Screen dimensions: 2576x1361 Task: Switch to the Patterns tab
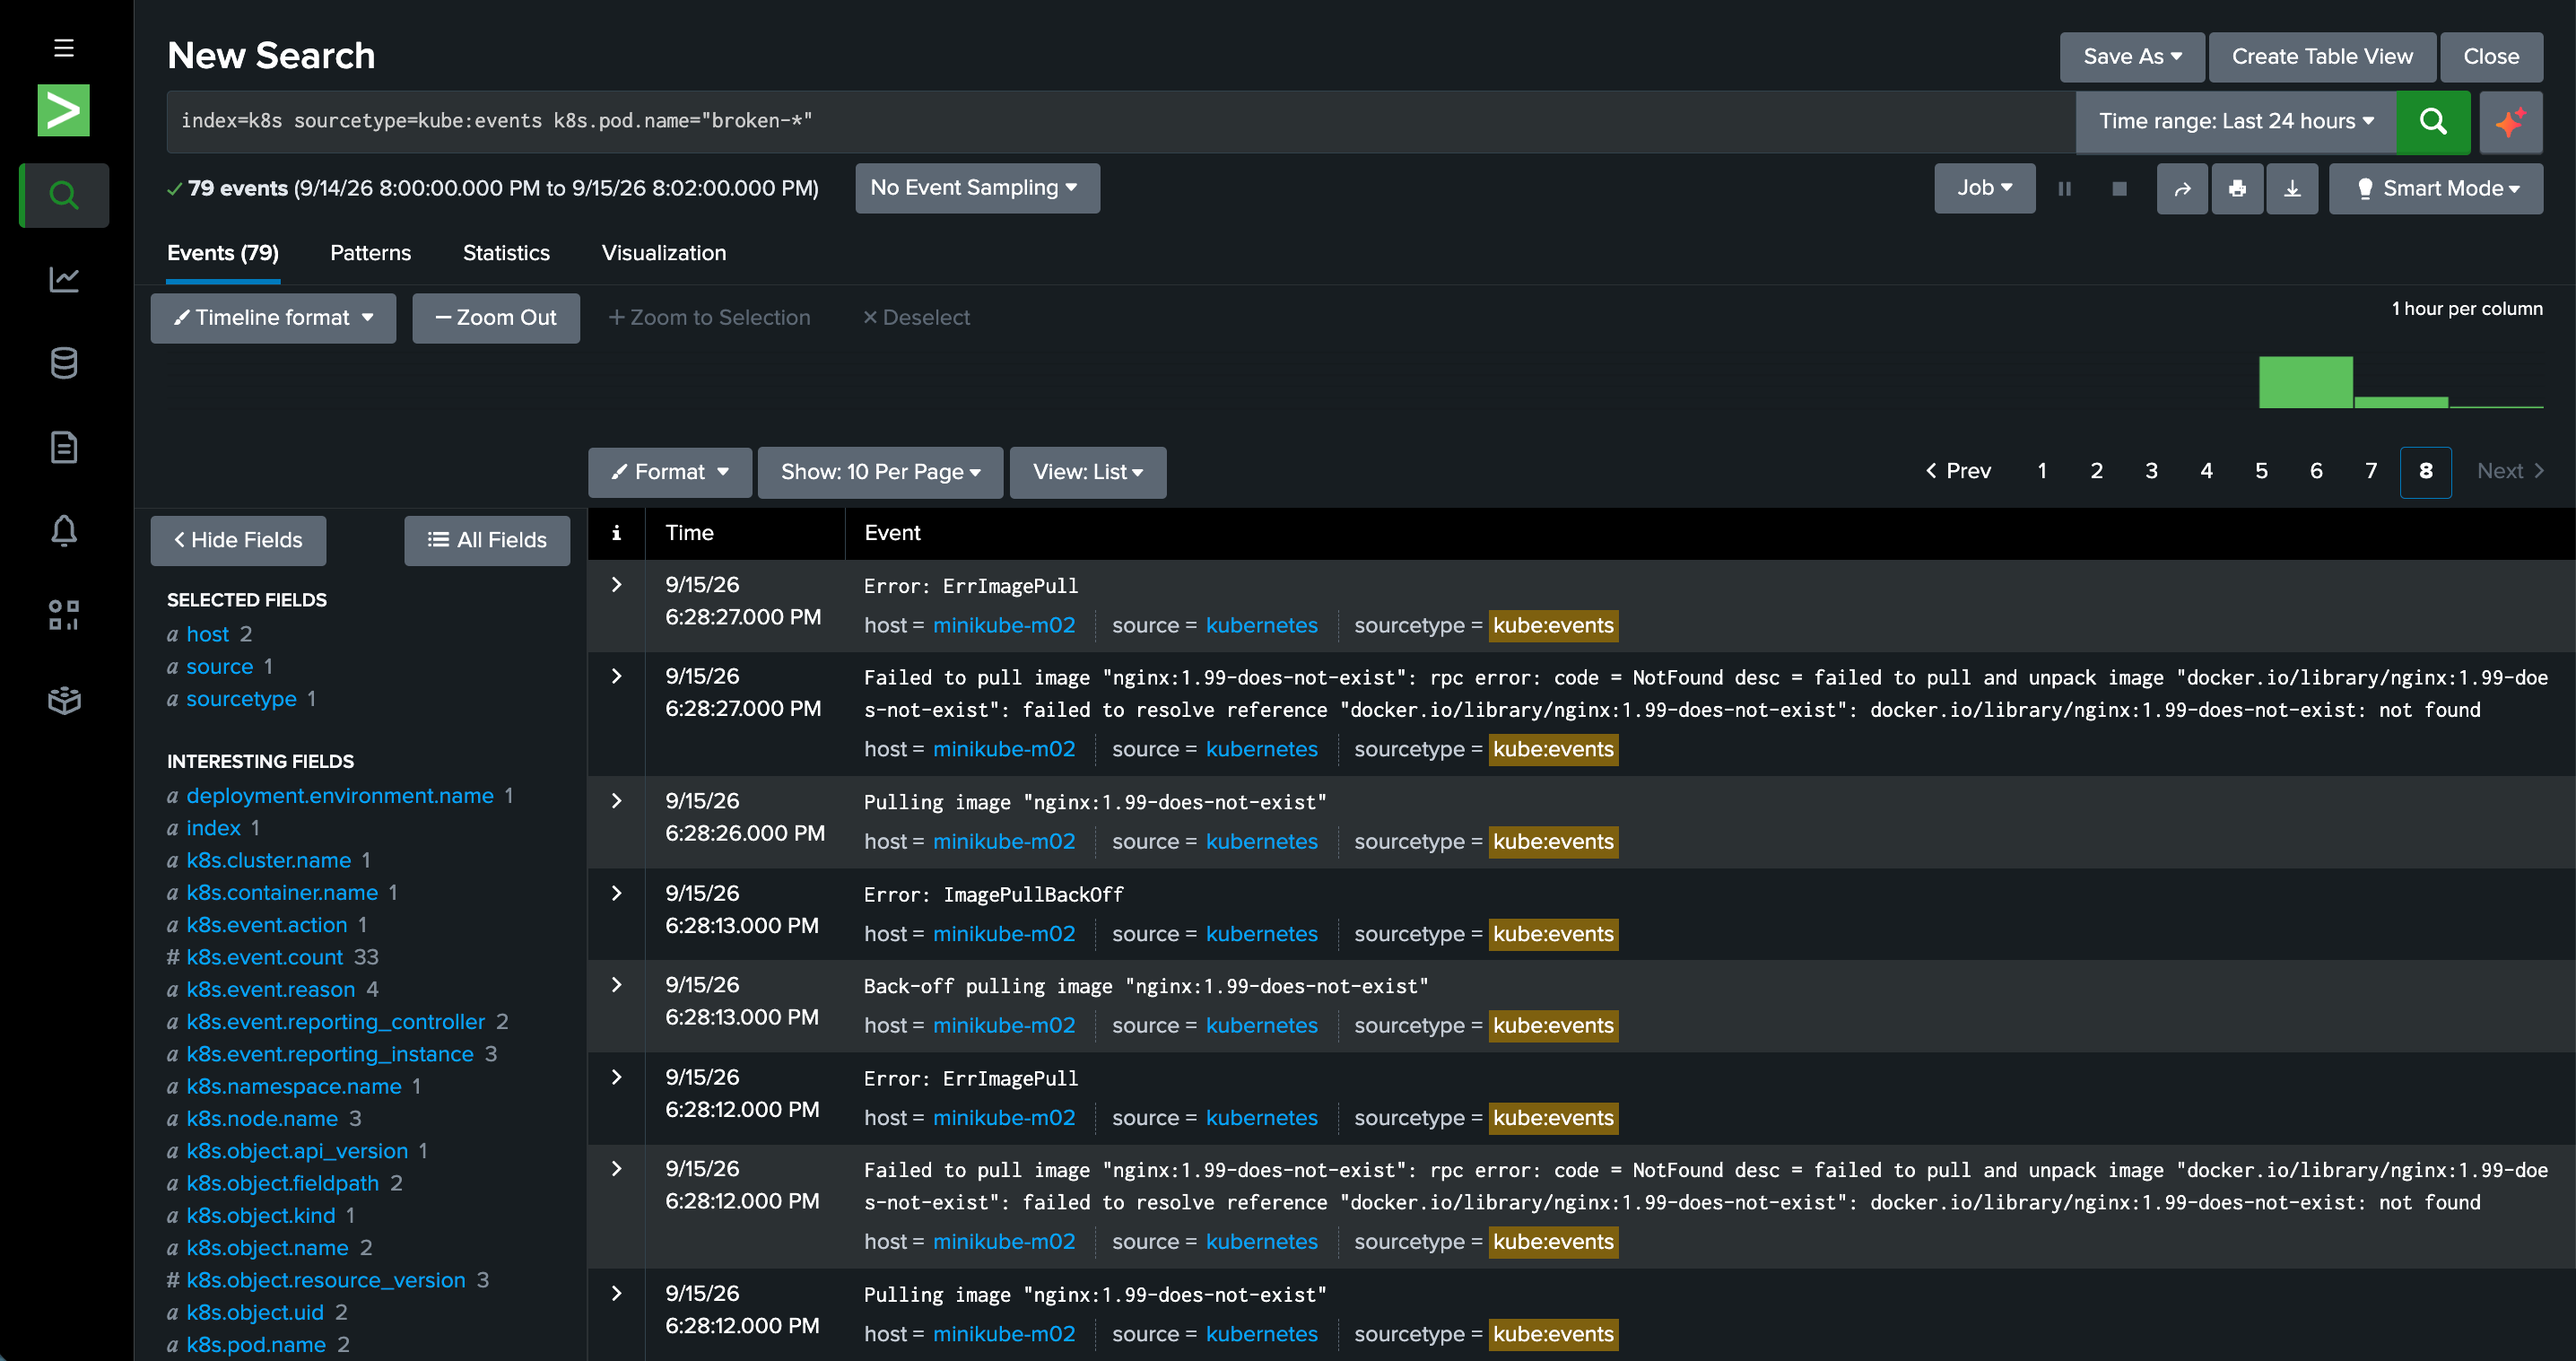click(370, 253)
